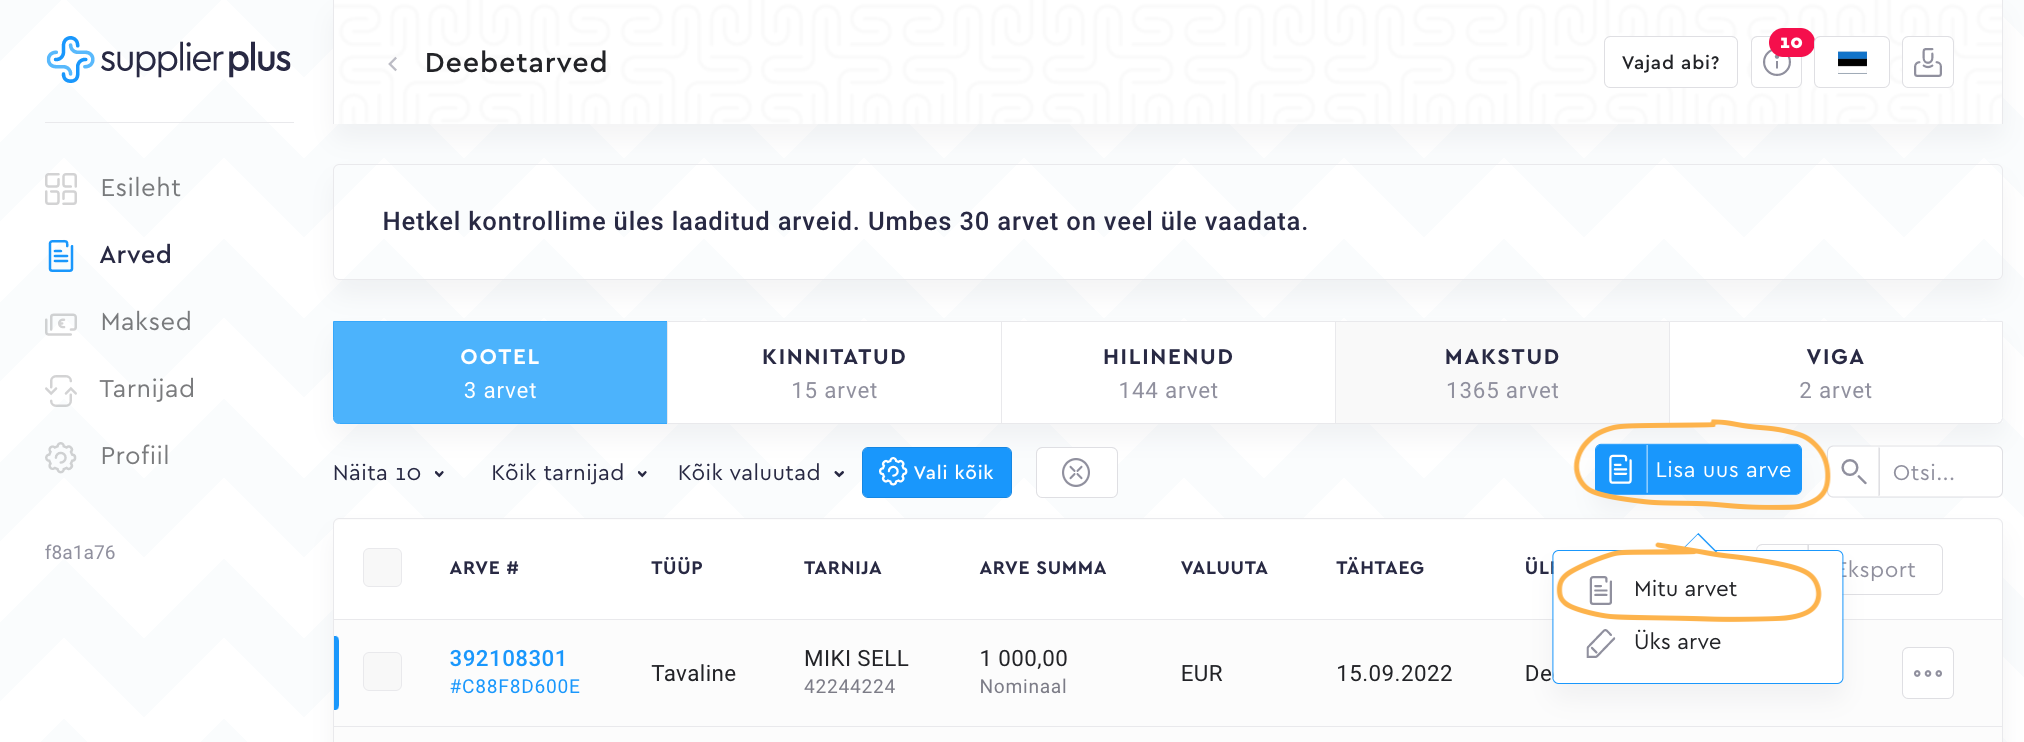Click the Vajad abi? help button
The width and height of the screenshot is (2024, 742).
[1670, 63]
